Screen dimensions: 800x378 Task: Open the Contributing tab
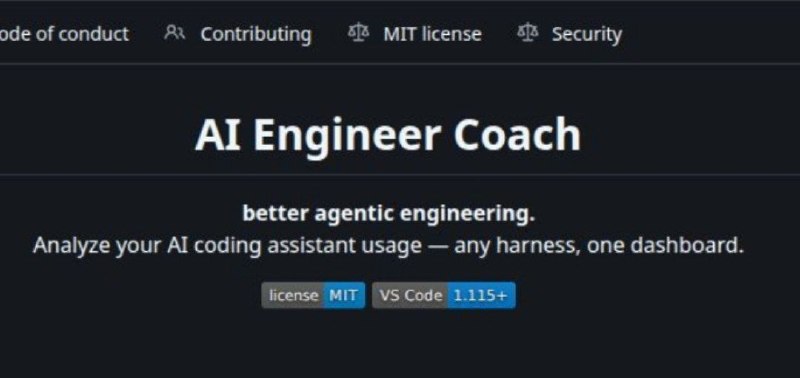(238, 34)
